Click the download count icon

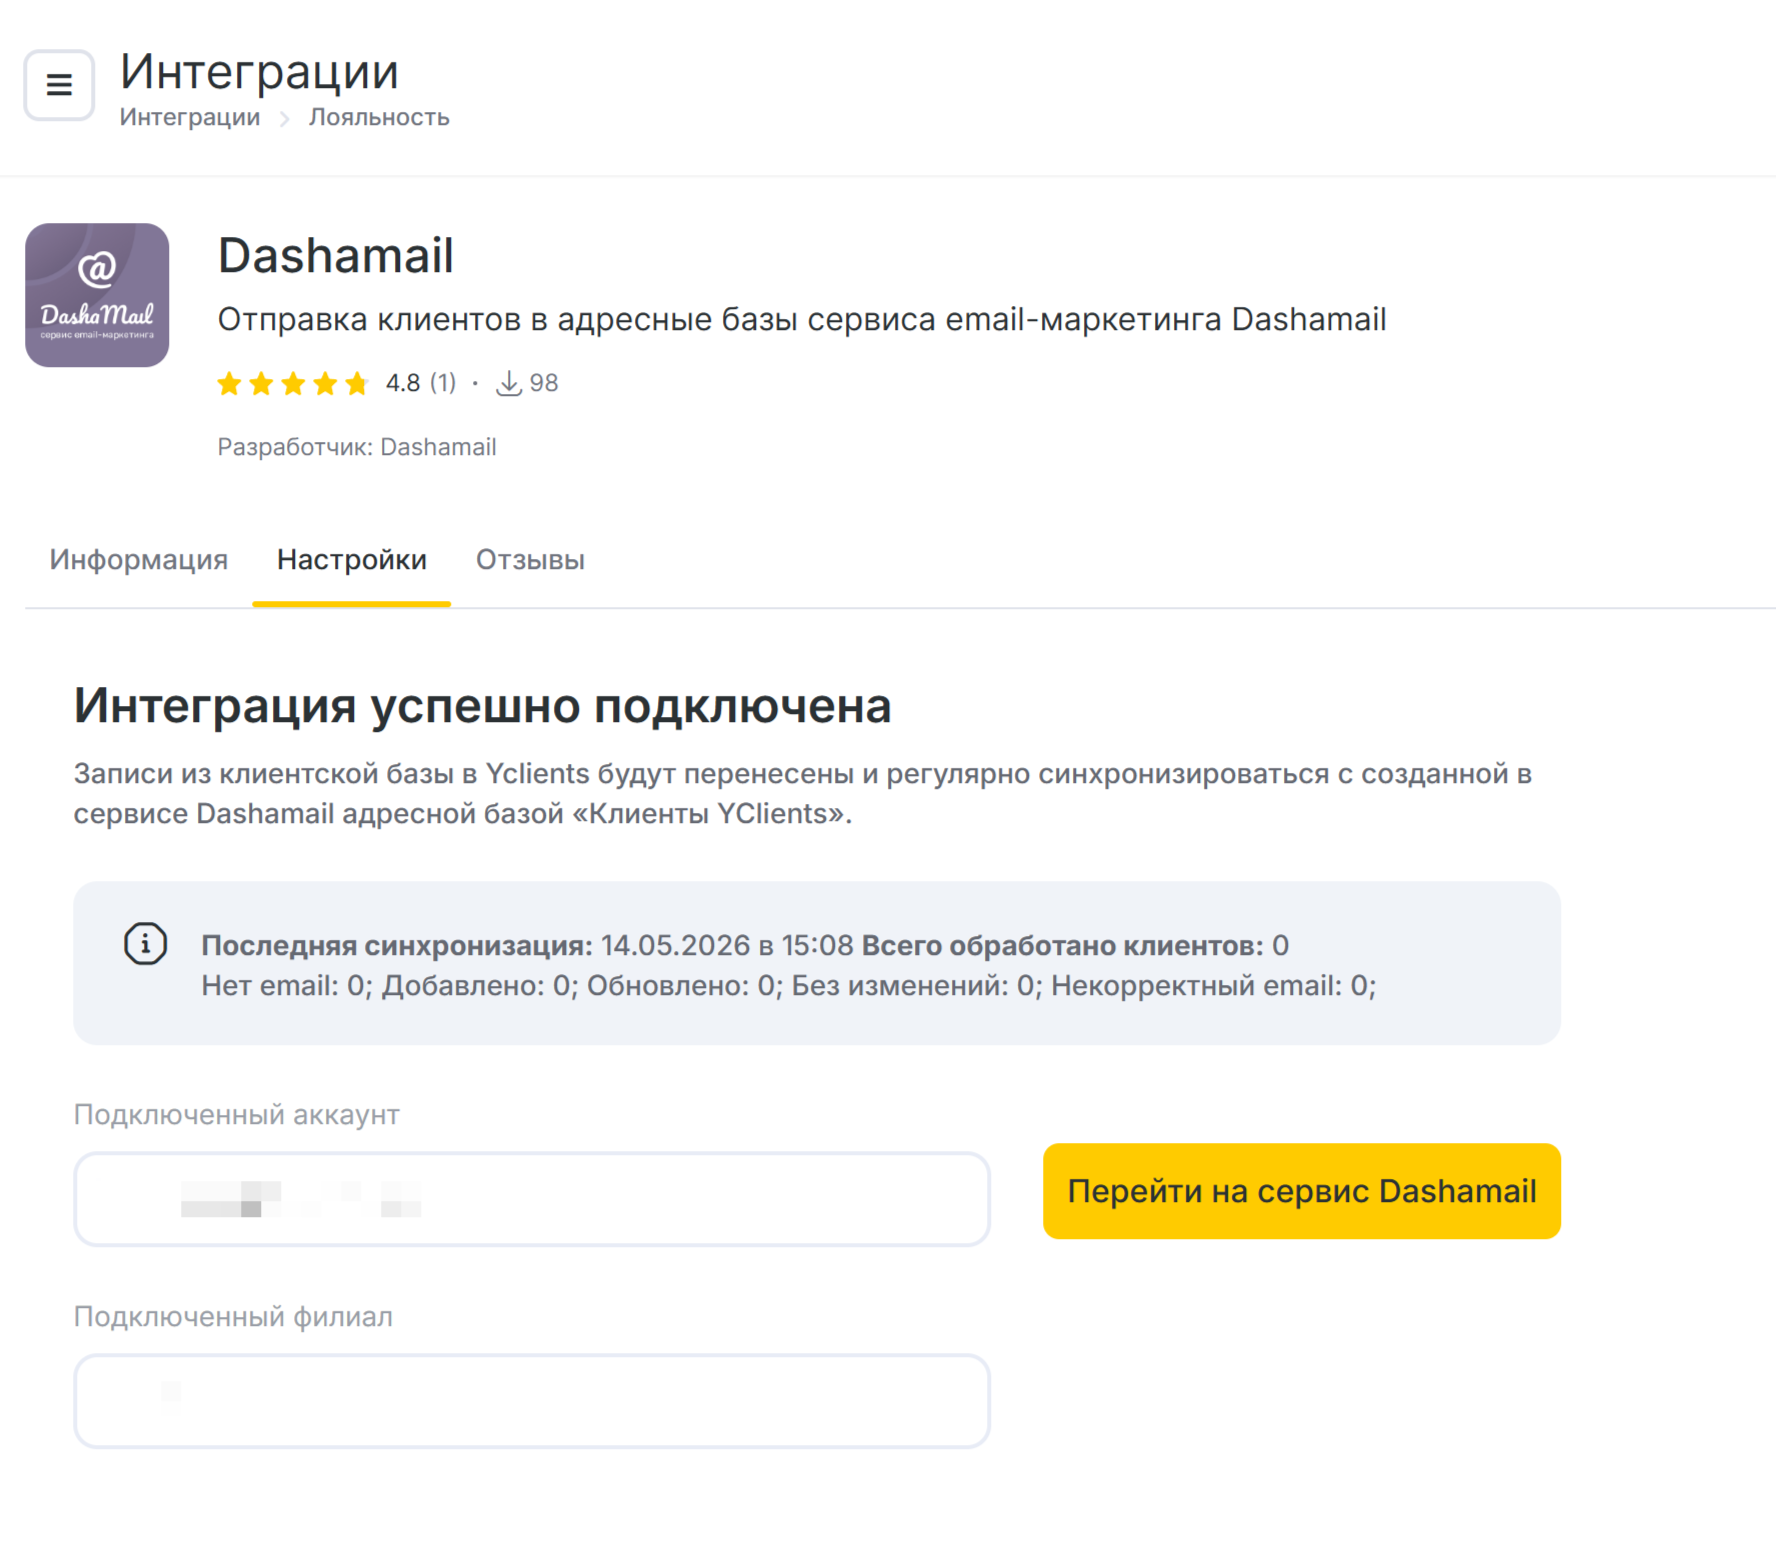(509, 383)
